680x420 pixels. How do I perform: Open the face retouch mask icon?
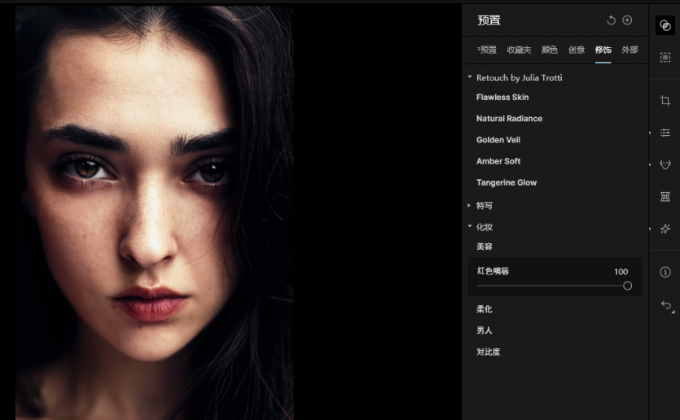pos(665,164)
